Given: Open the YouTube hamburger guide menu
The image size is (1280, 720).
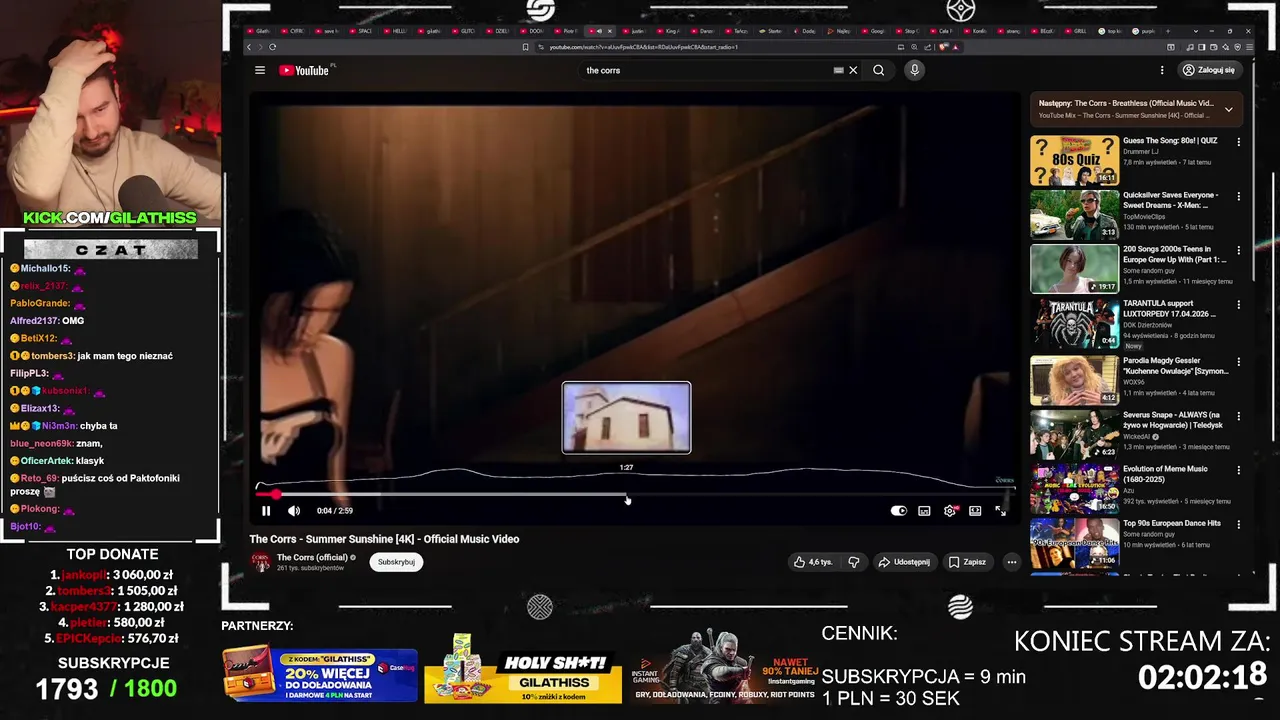Looking at the screenshot, I should [260, 70].
